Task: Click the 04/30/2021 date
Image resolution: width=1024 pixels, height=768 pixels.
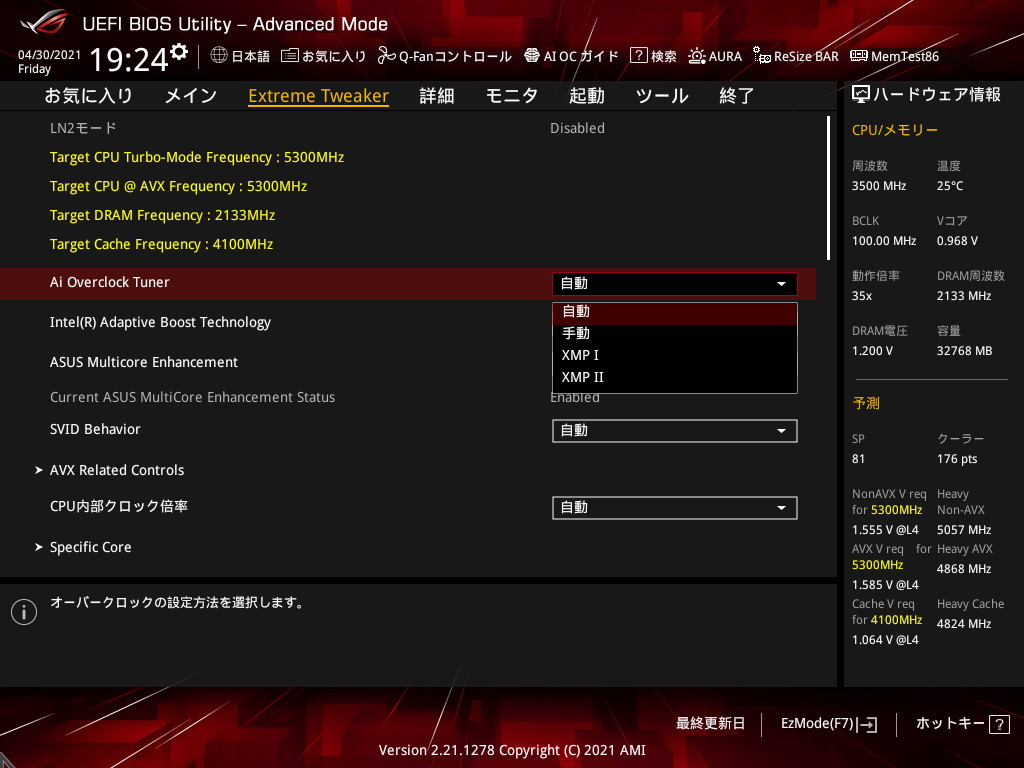Action: (x=49, y=55)
